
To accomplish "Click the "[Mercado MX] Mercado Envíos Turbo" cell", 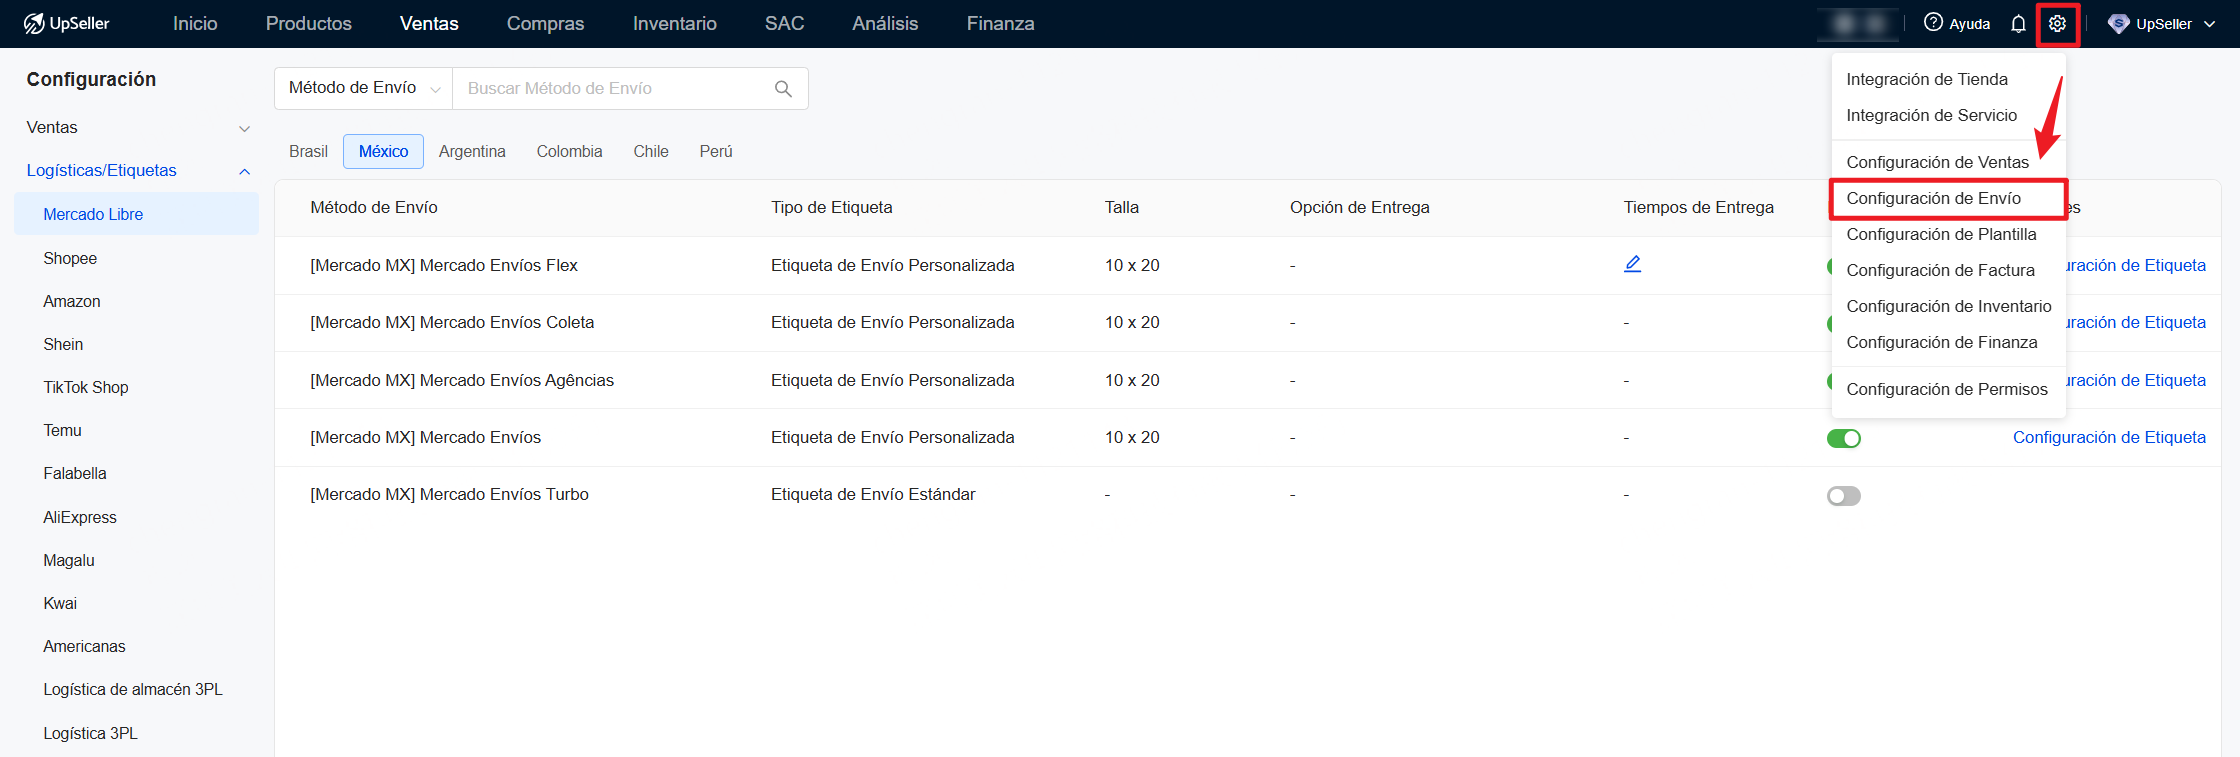I will pos(450,494).
